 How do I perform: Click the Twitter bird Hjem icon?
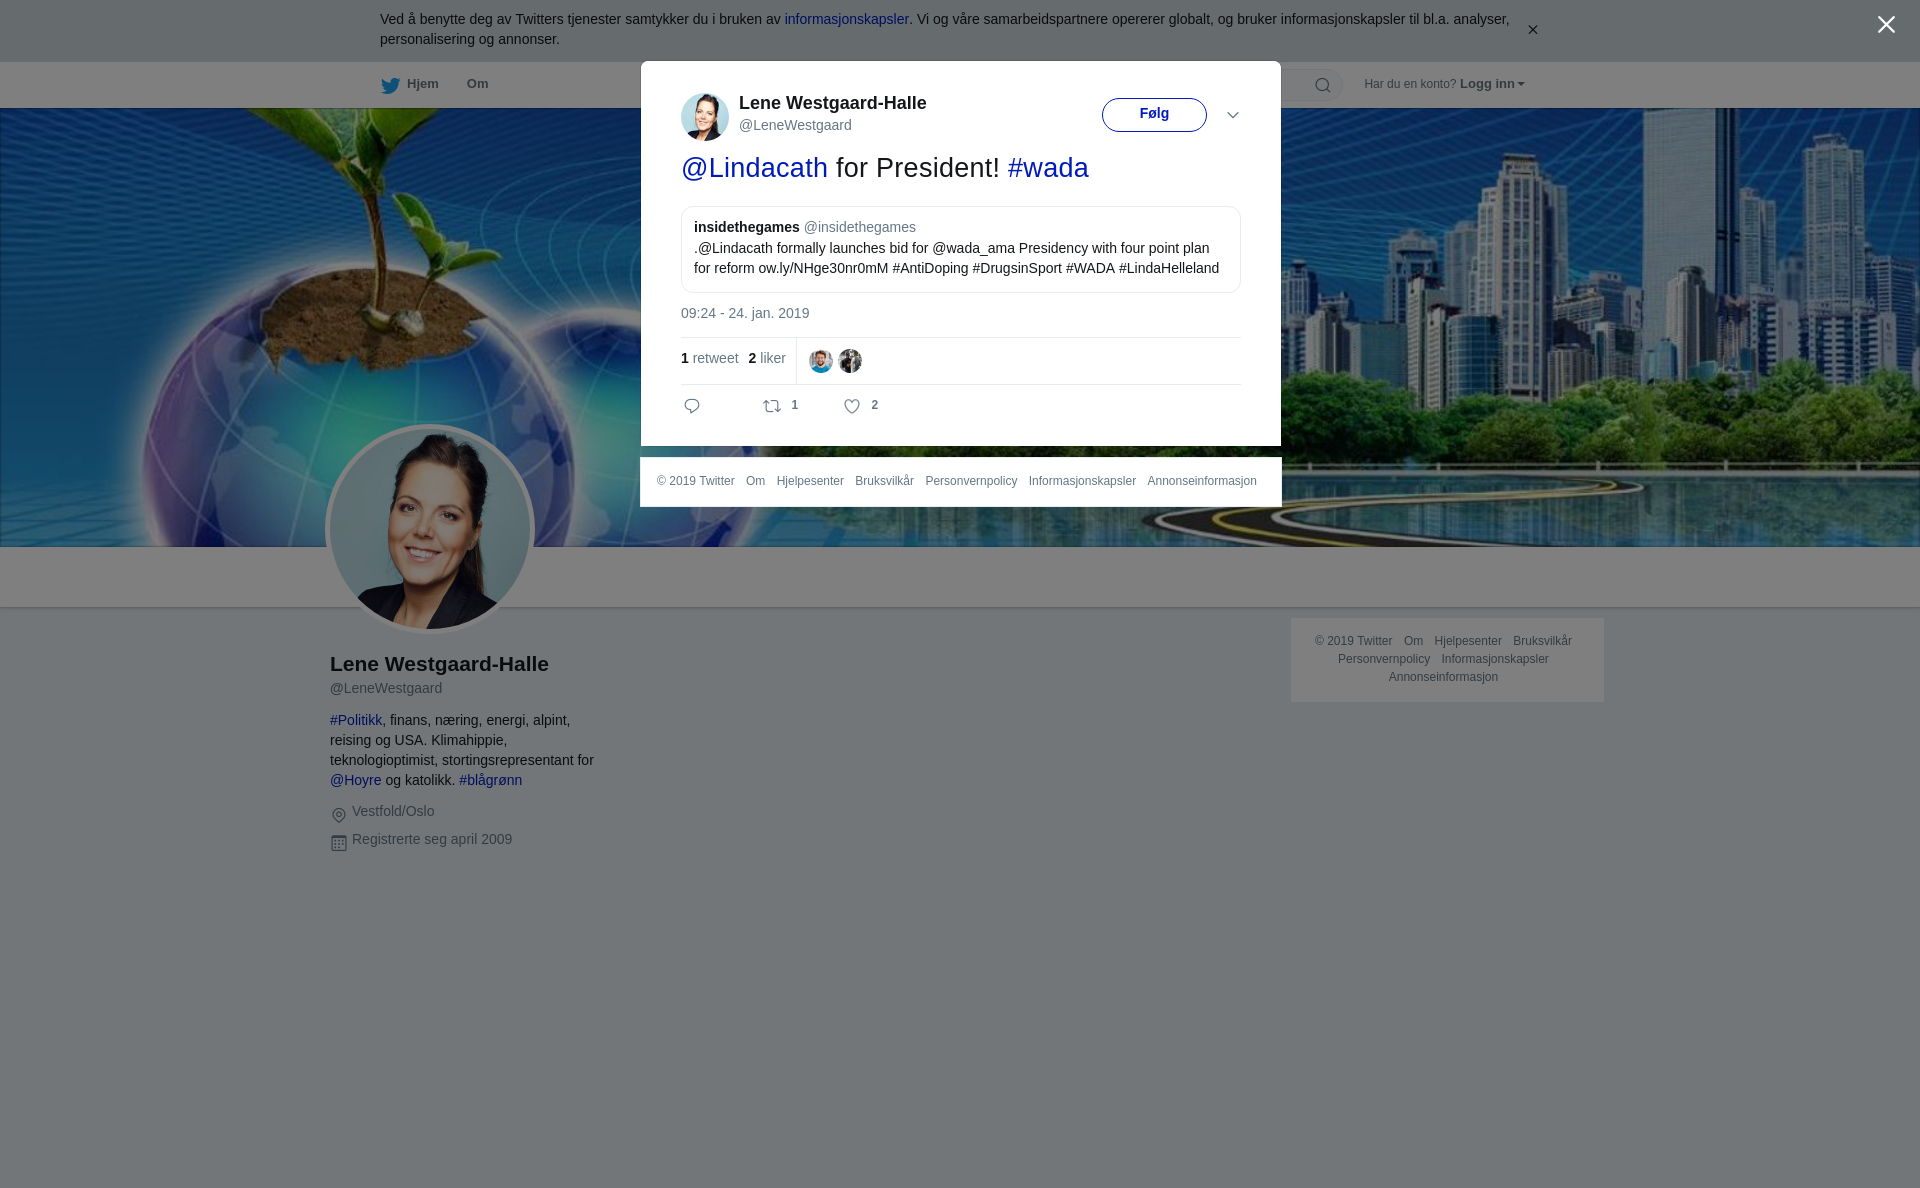[x=390, y=85]
